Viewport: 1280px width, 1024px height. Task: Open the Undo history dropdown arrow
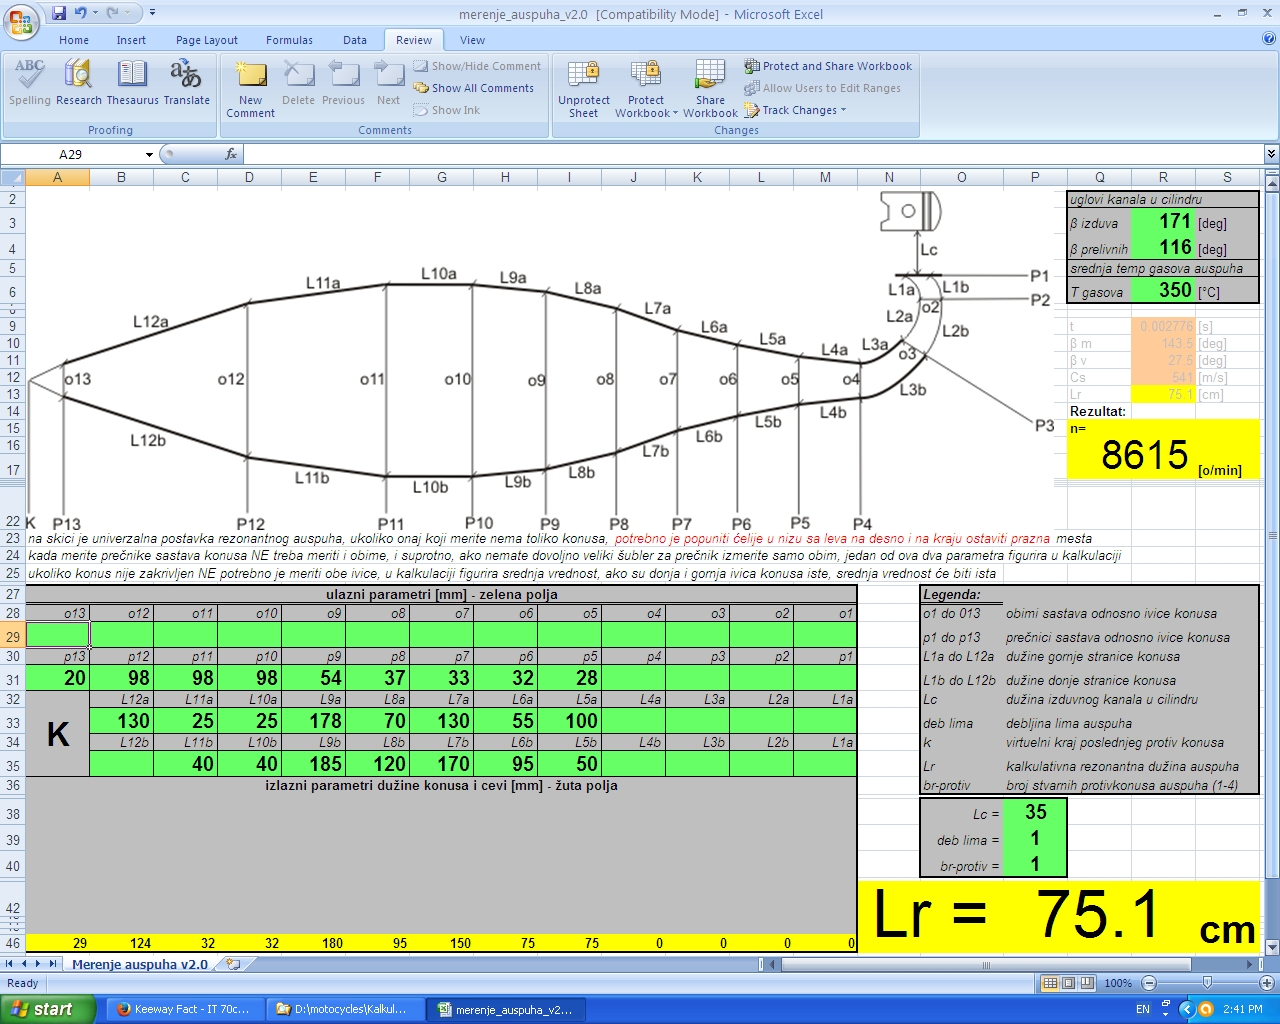click(x=94, y=13)
